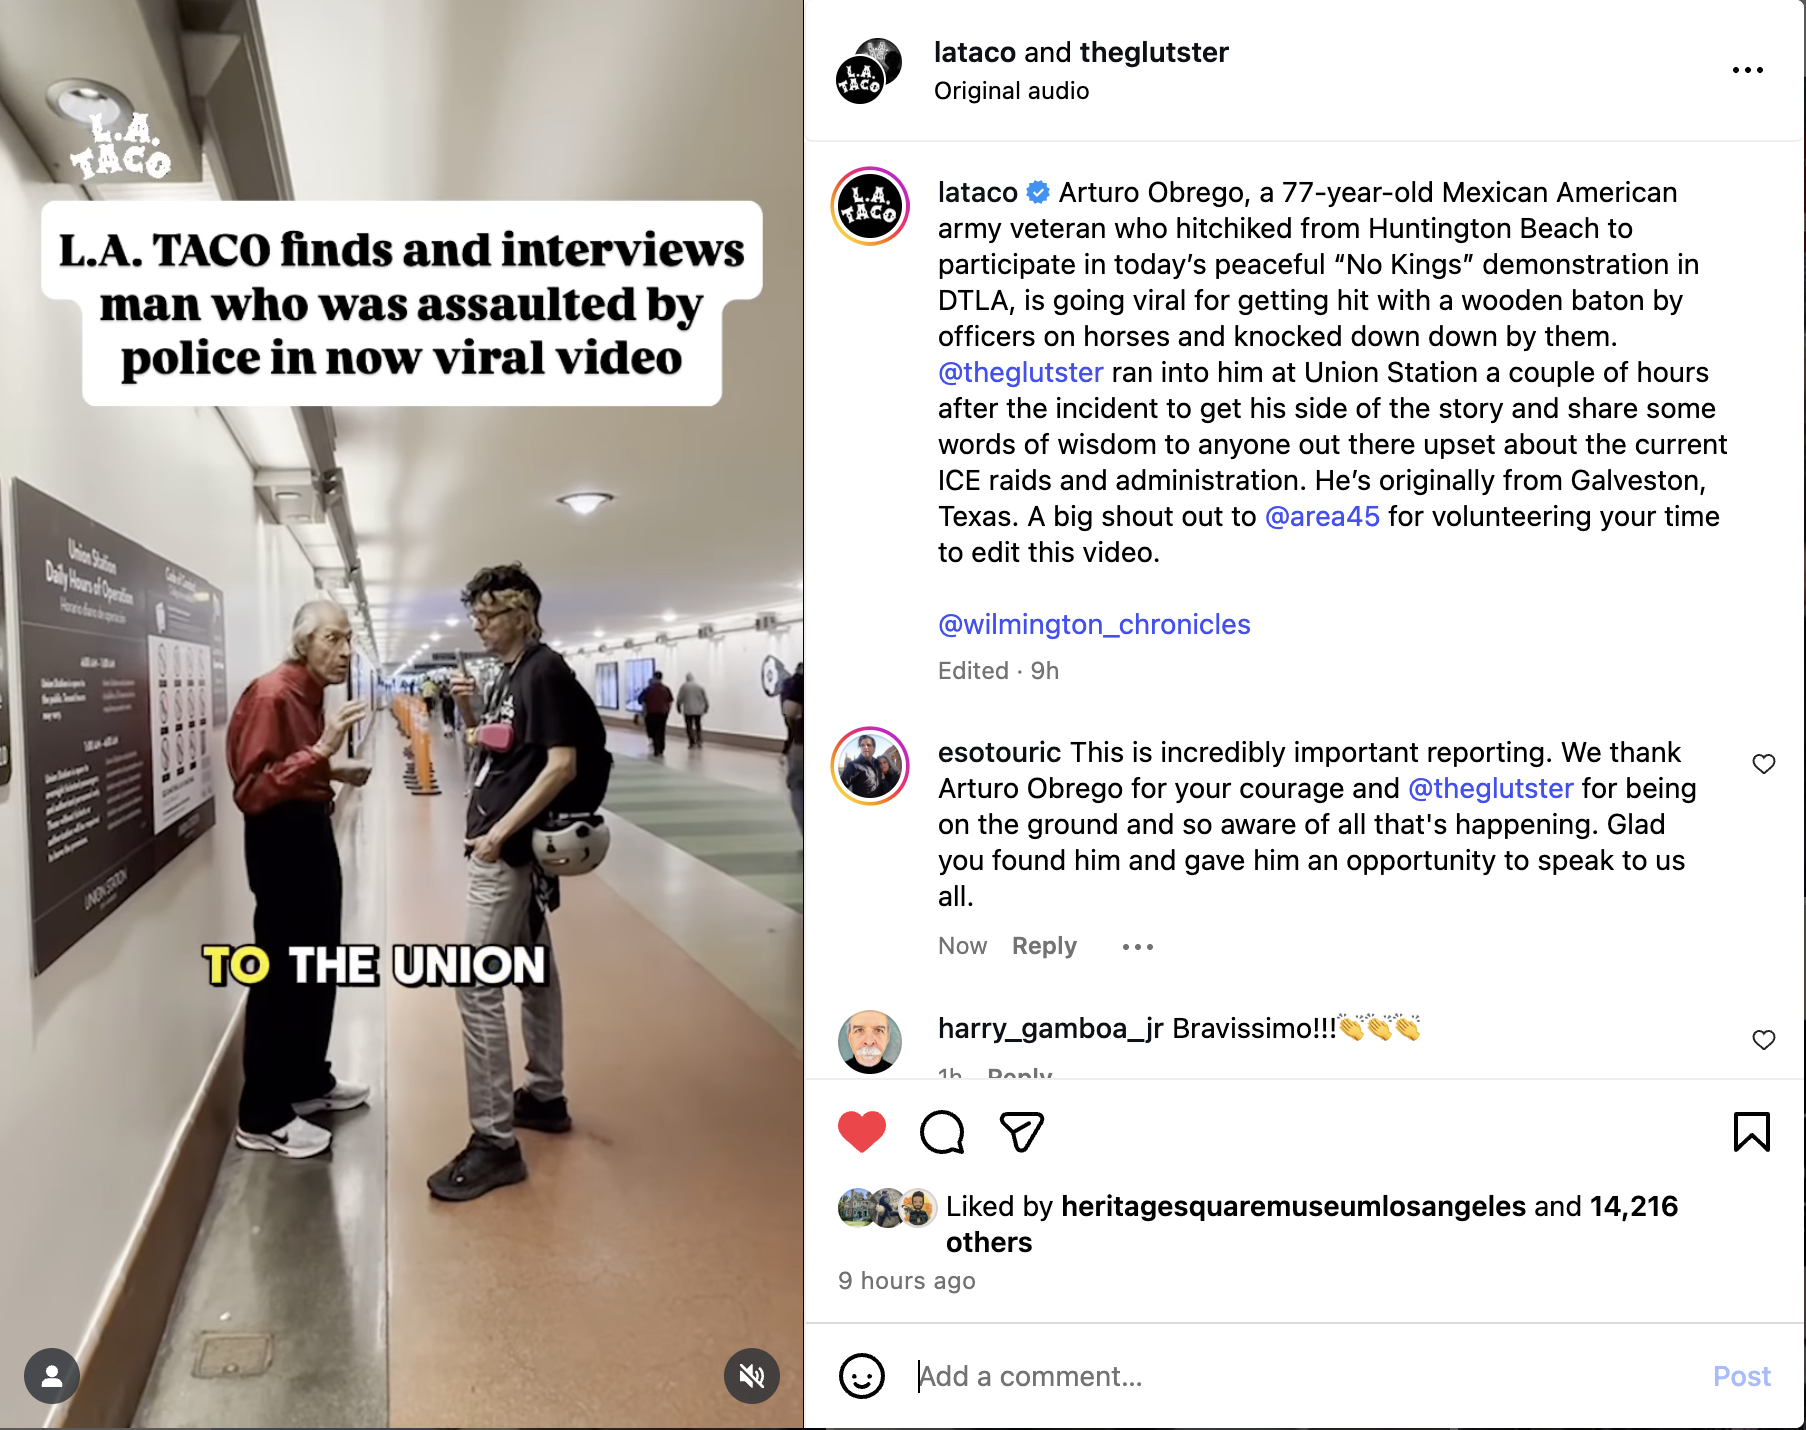This screenshot has height=1430, width=1806.
Task: Open the emoji picker smiley icon
Action: [x=862, y=1376]
